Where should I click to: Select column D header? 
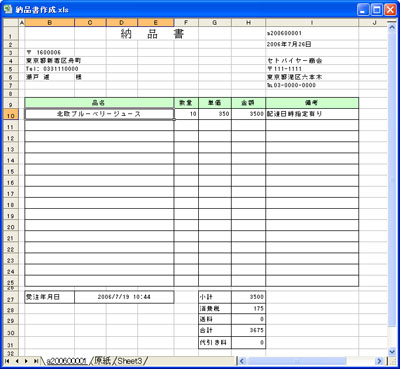pyautogui.click(x=122, y=22)
